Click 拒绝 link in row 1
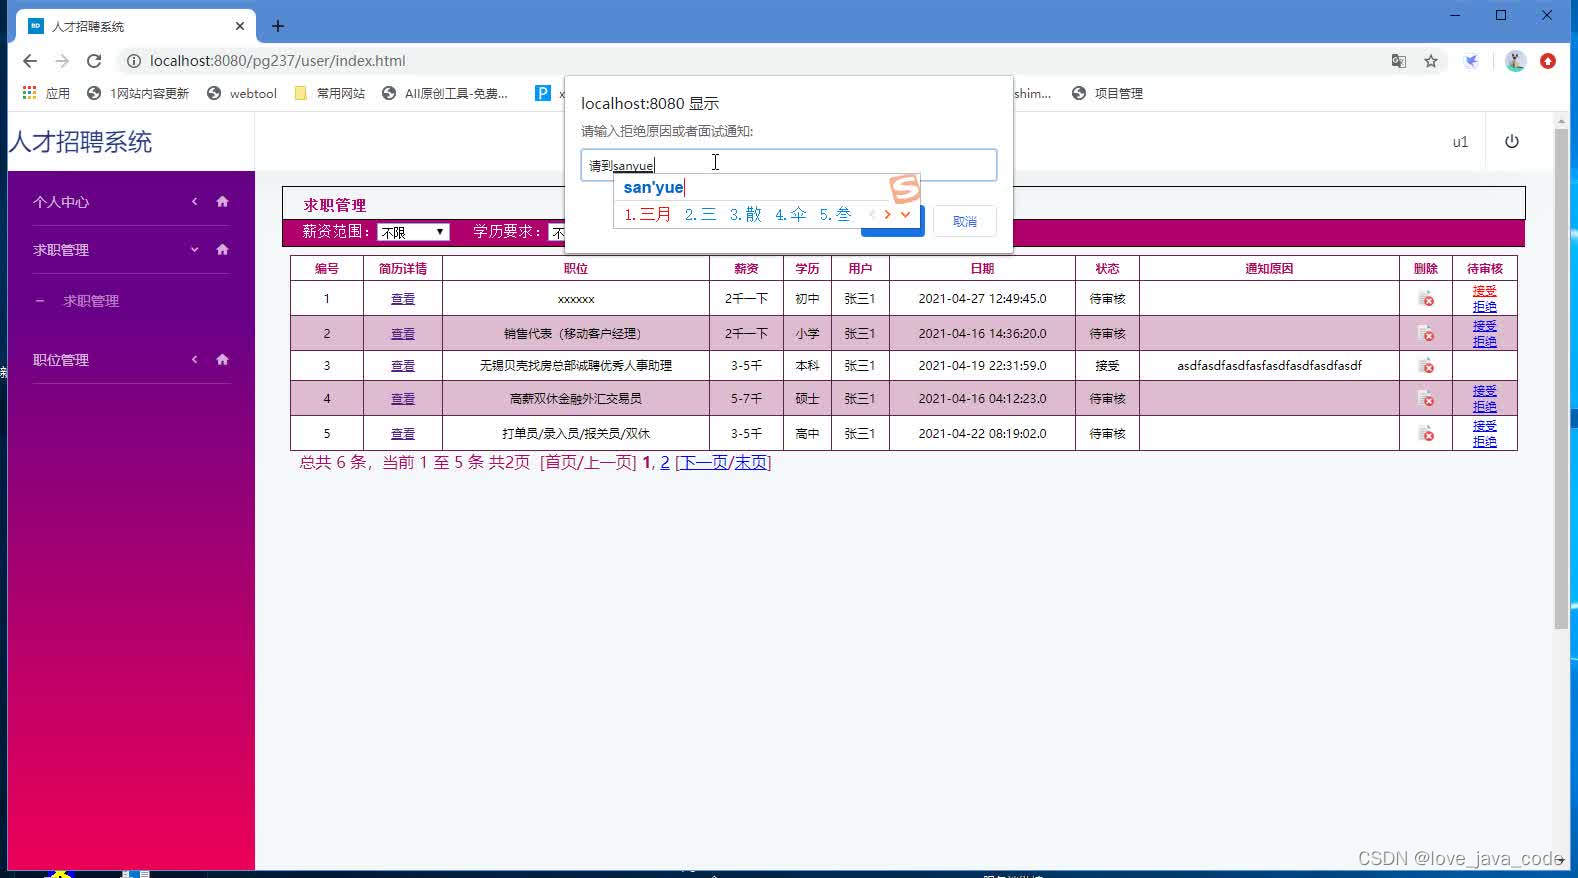 coord(1484,307)
